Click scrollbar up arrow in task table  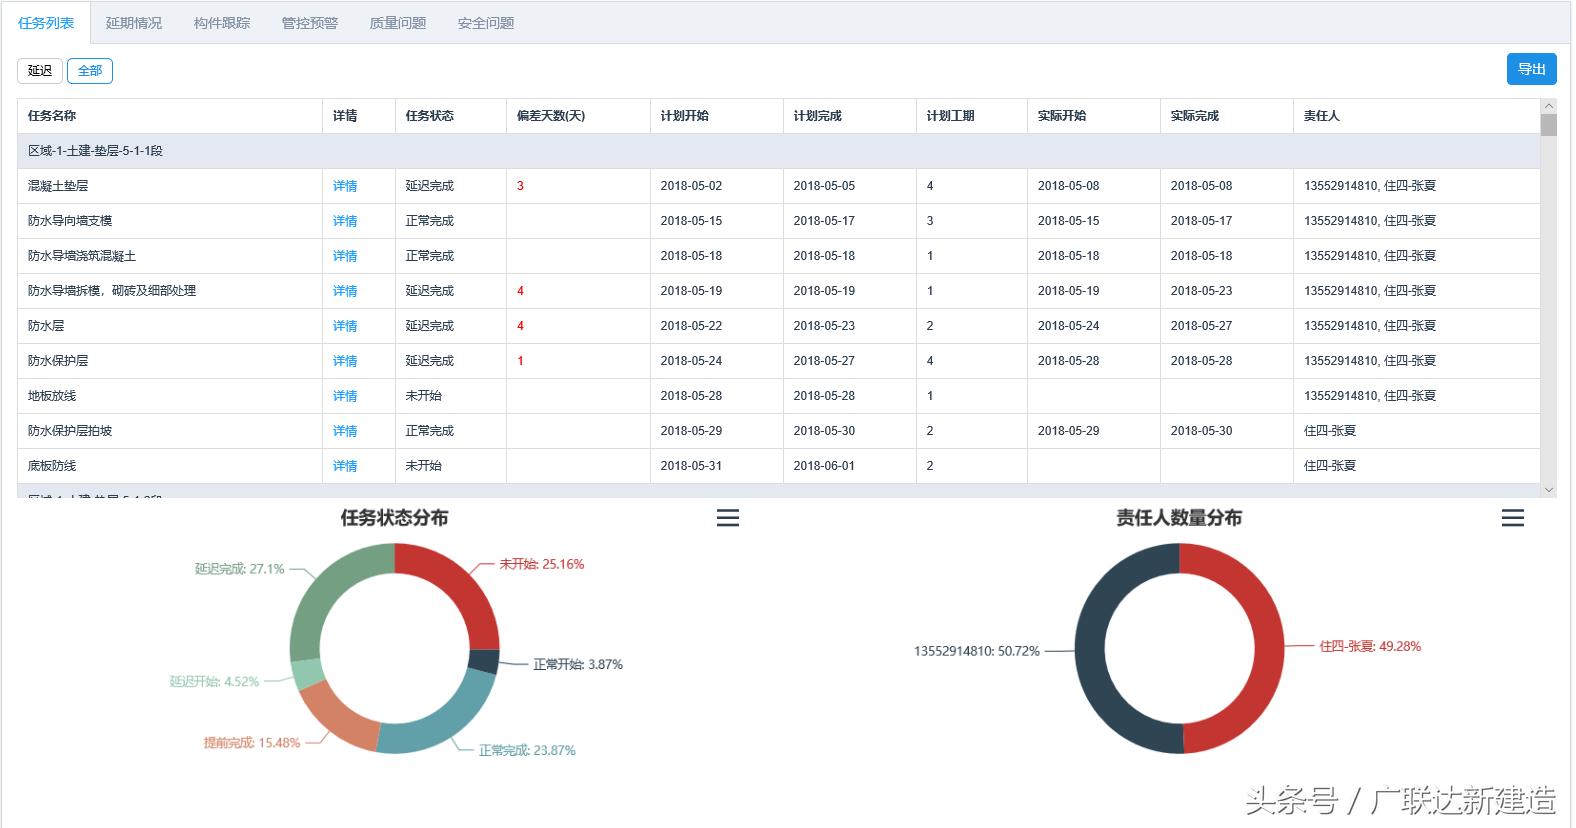1549,106
